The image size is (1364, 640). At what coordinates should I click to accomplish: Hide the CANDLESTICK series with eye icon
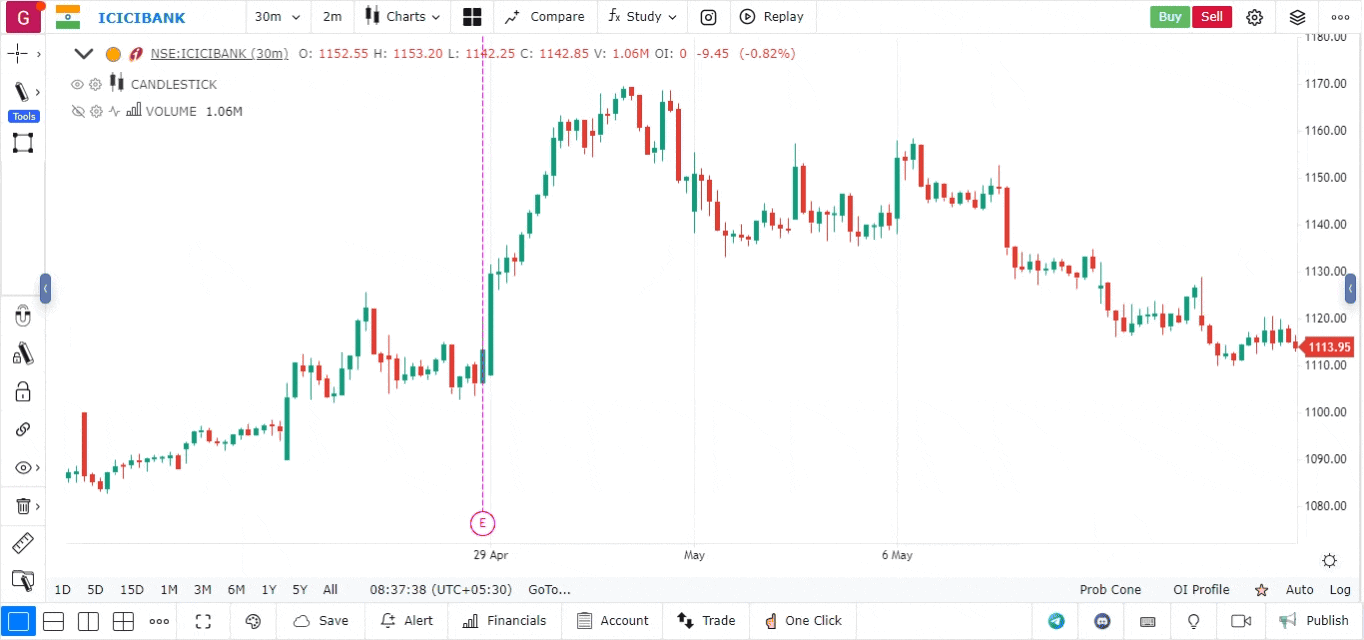pos(77,85)
